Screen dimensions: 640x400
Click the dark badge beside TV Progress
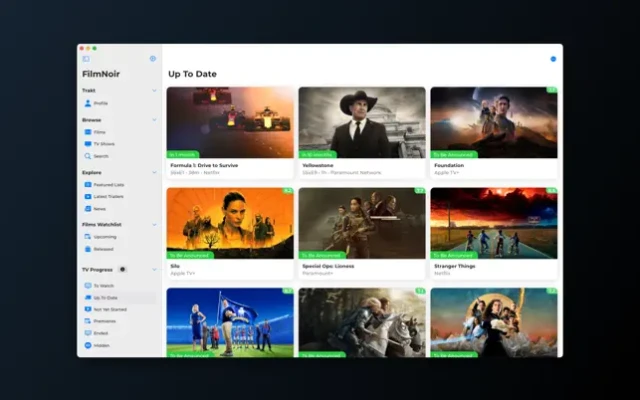point(122,269)
